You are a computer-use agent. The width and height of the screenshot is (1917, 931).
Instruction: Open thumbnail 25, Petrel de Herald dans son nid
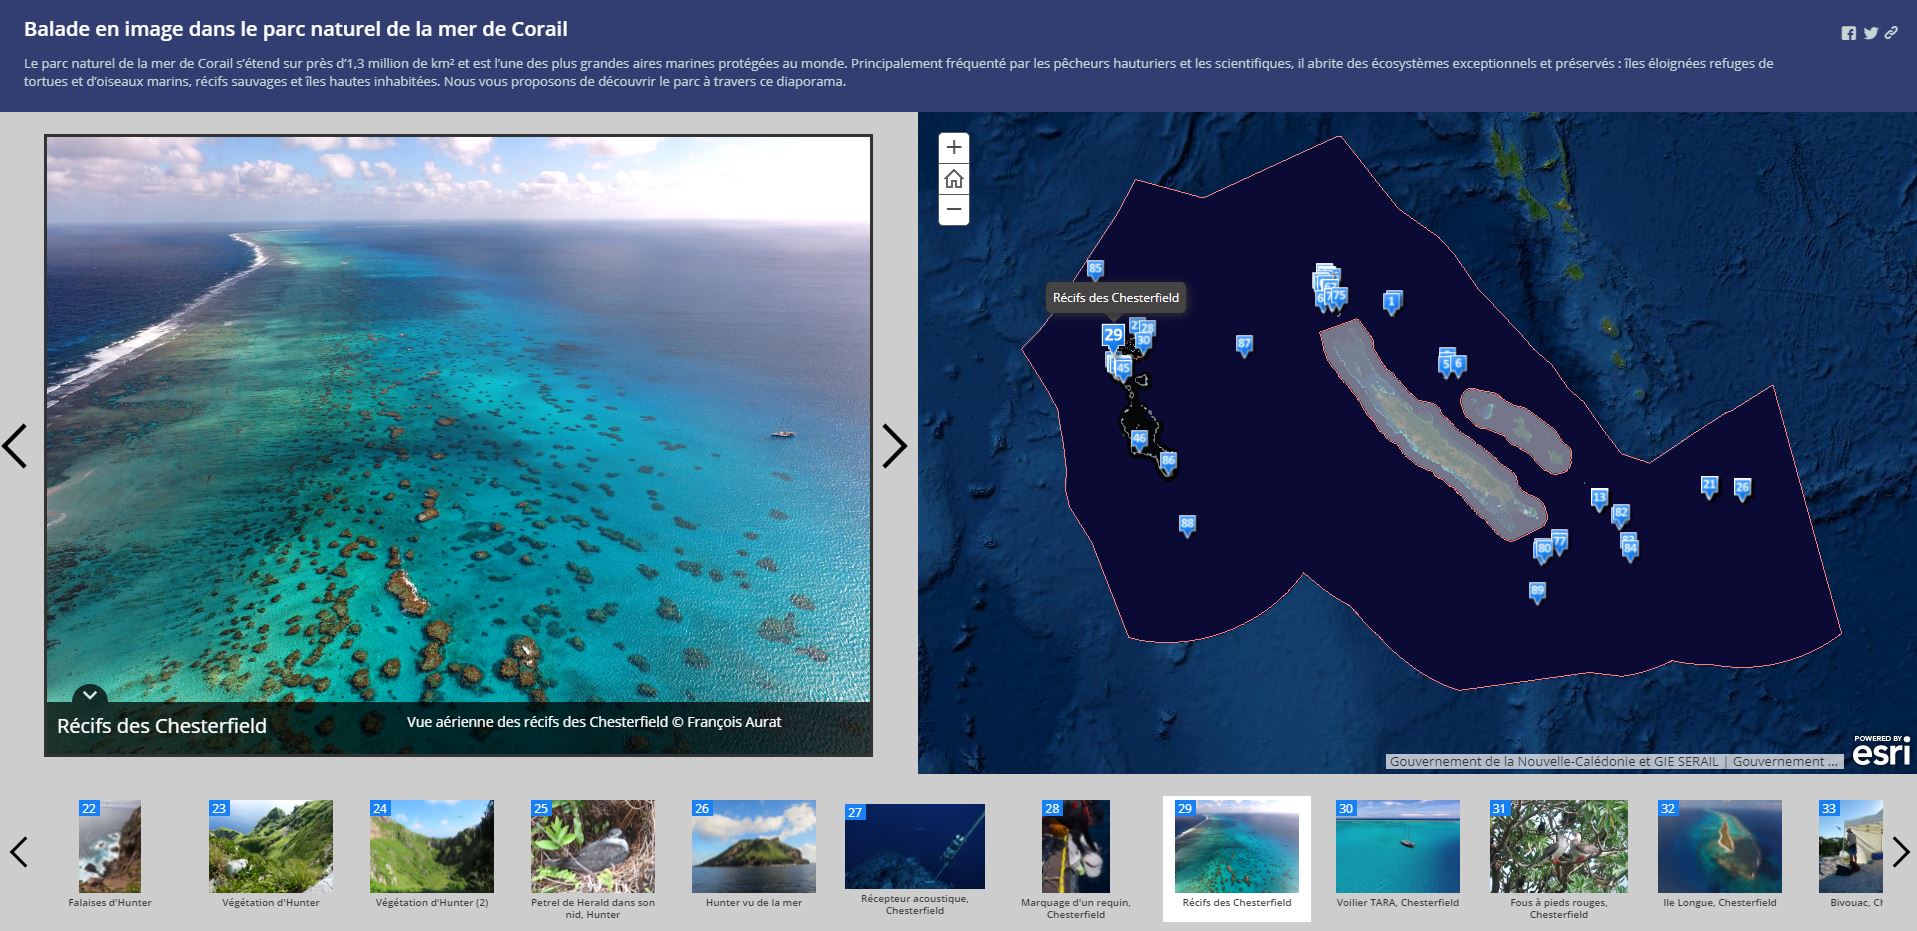592,845
